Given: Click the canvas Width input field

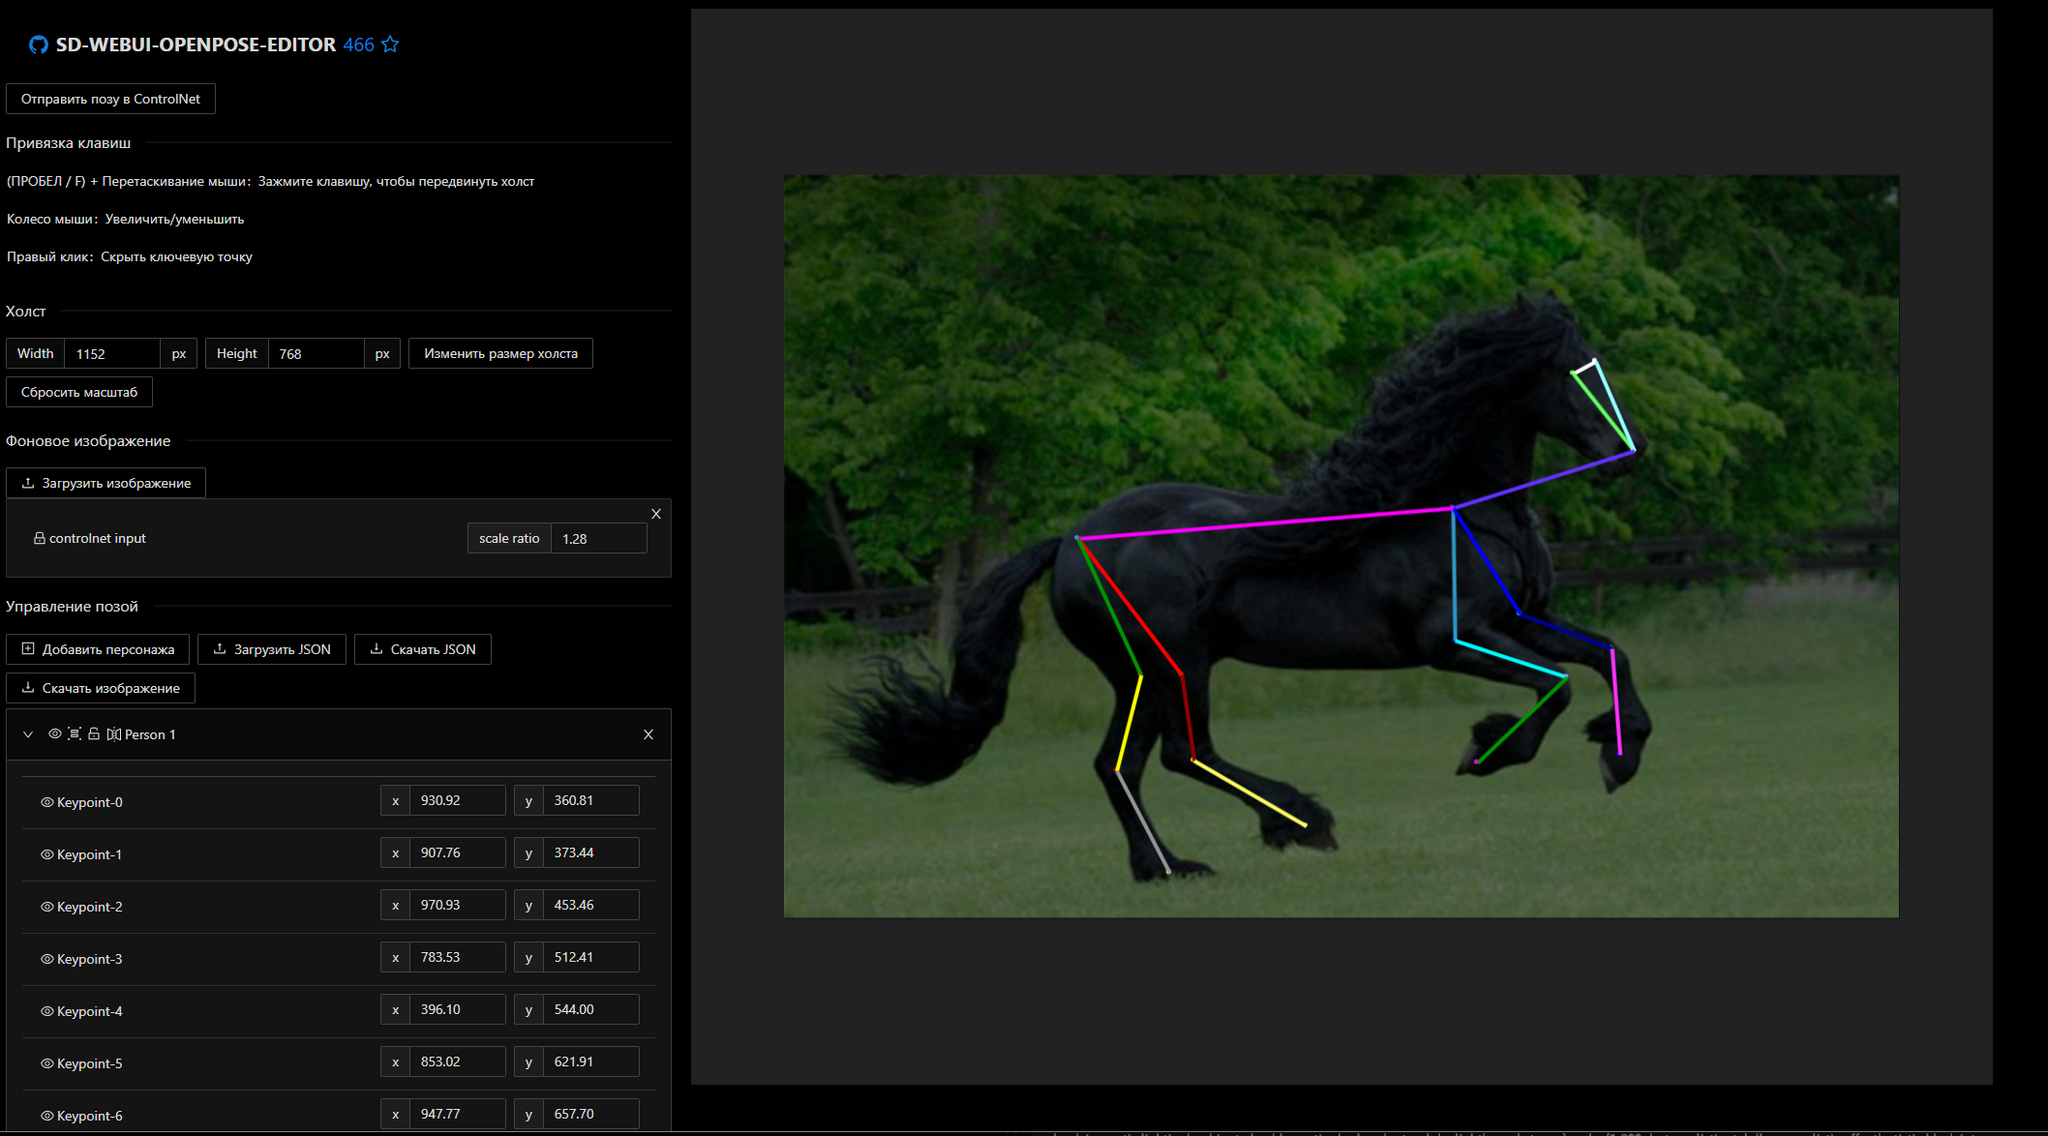Looking at the screenshot, I should tap(112, 354).
